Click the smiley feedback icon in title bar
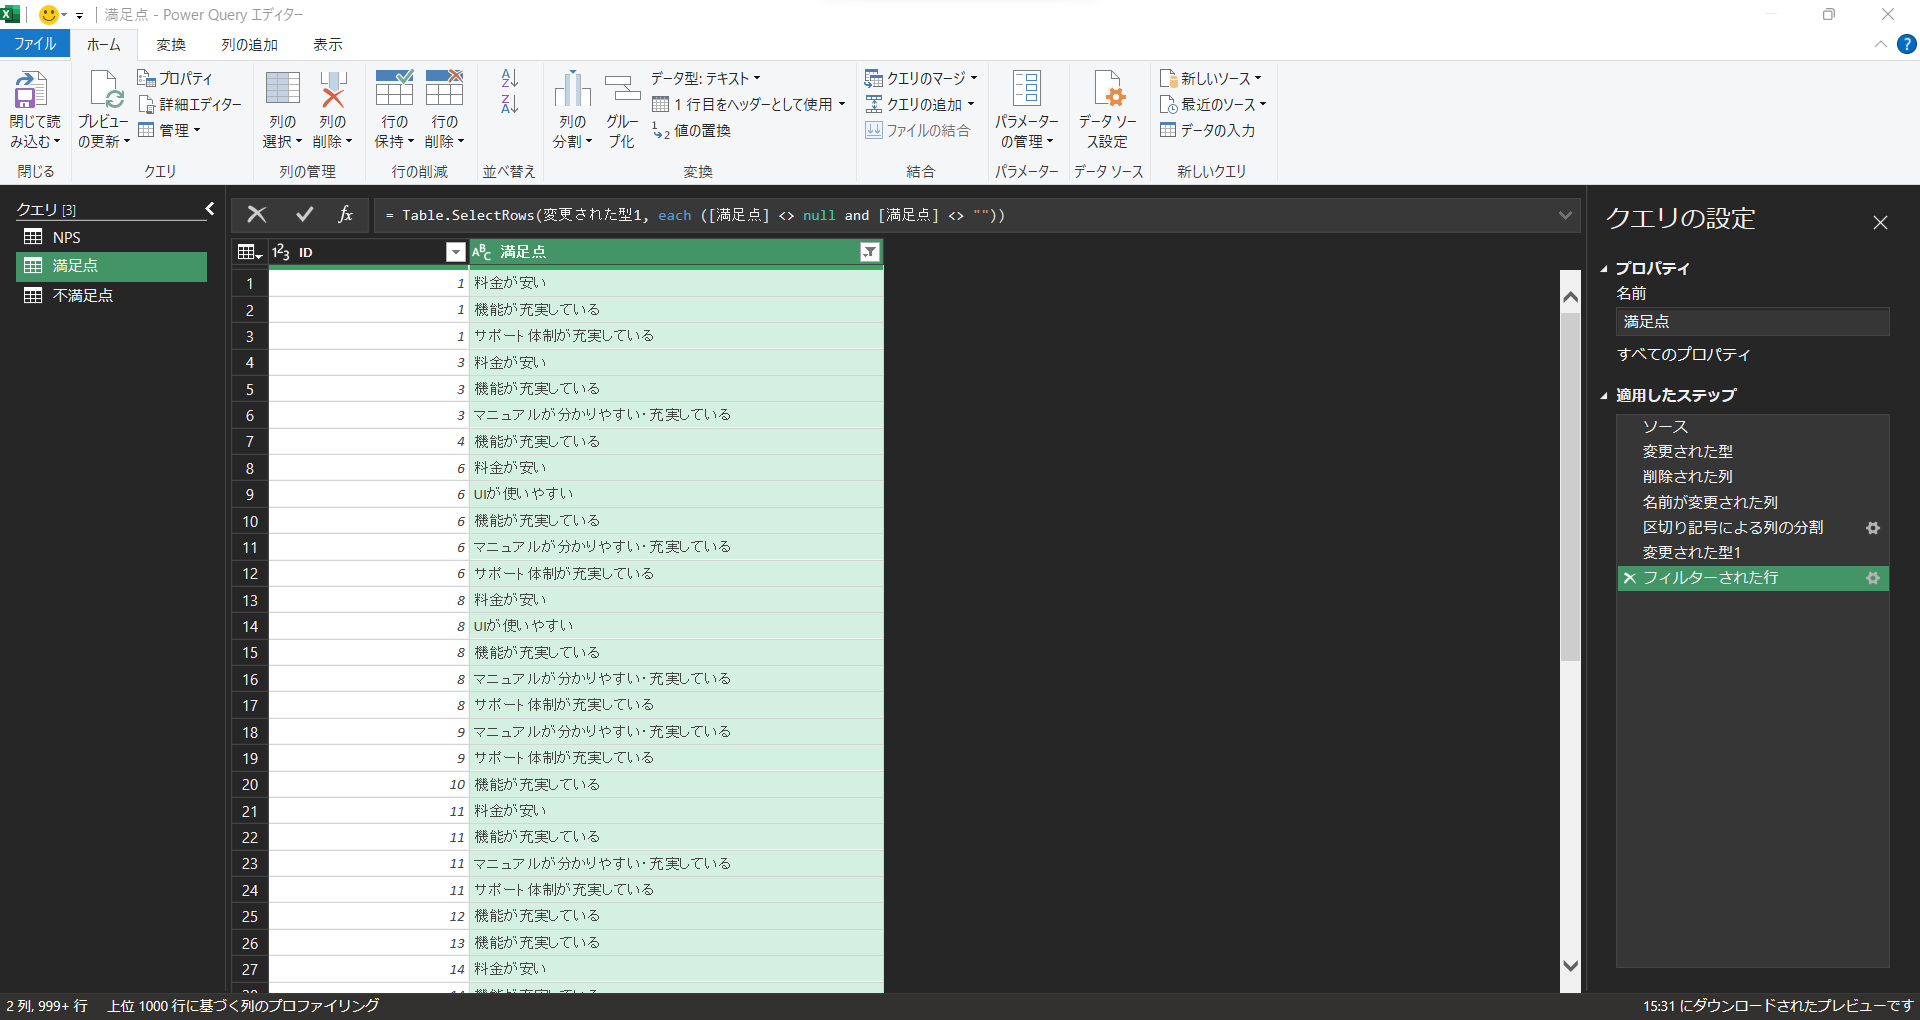The height and width of the screenshot is (1020, 1920). pyautogui.click(x=48, y=15)
